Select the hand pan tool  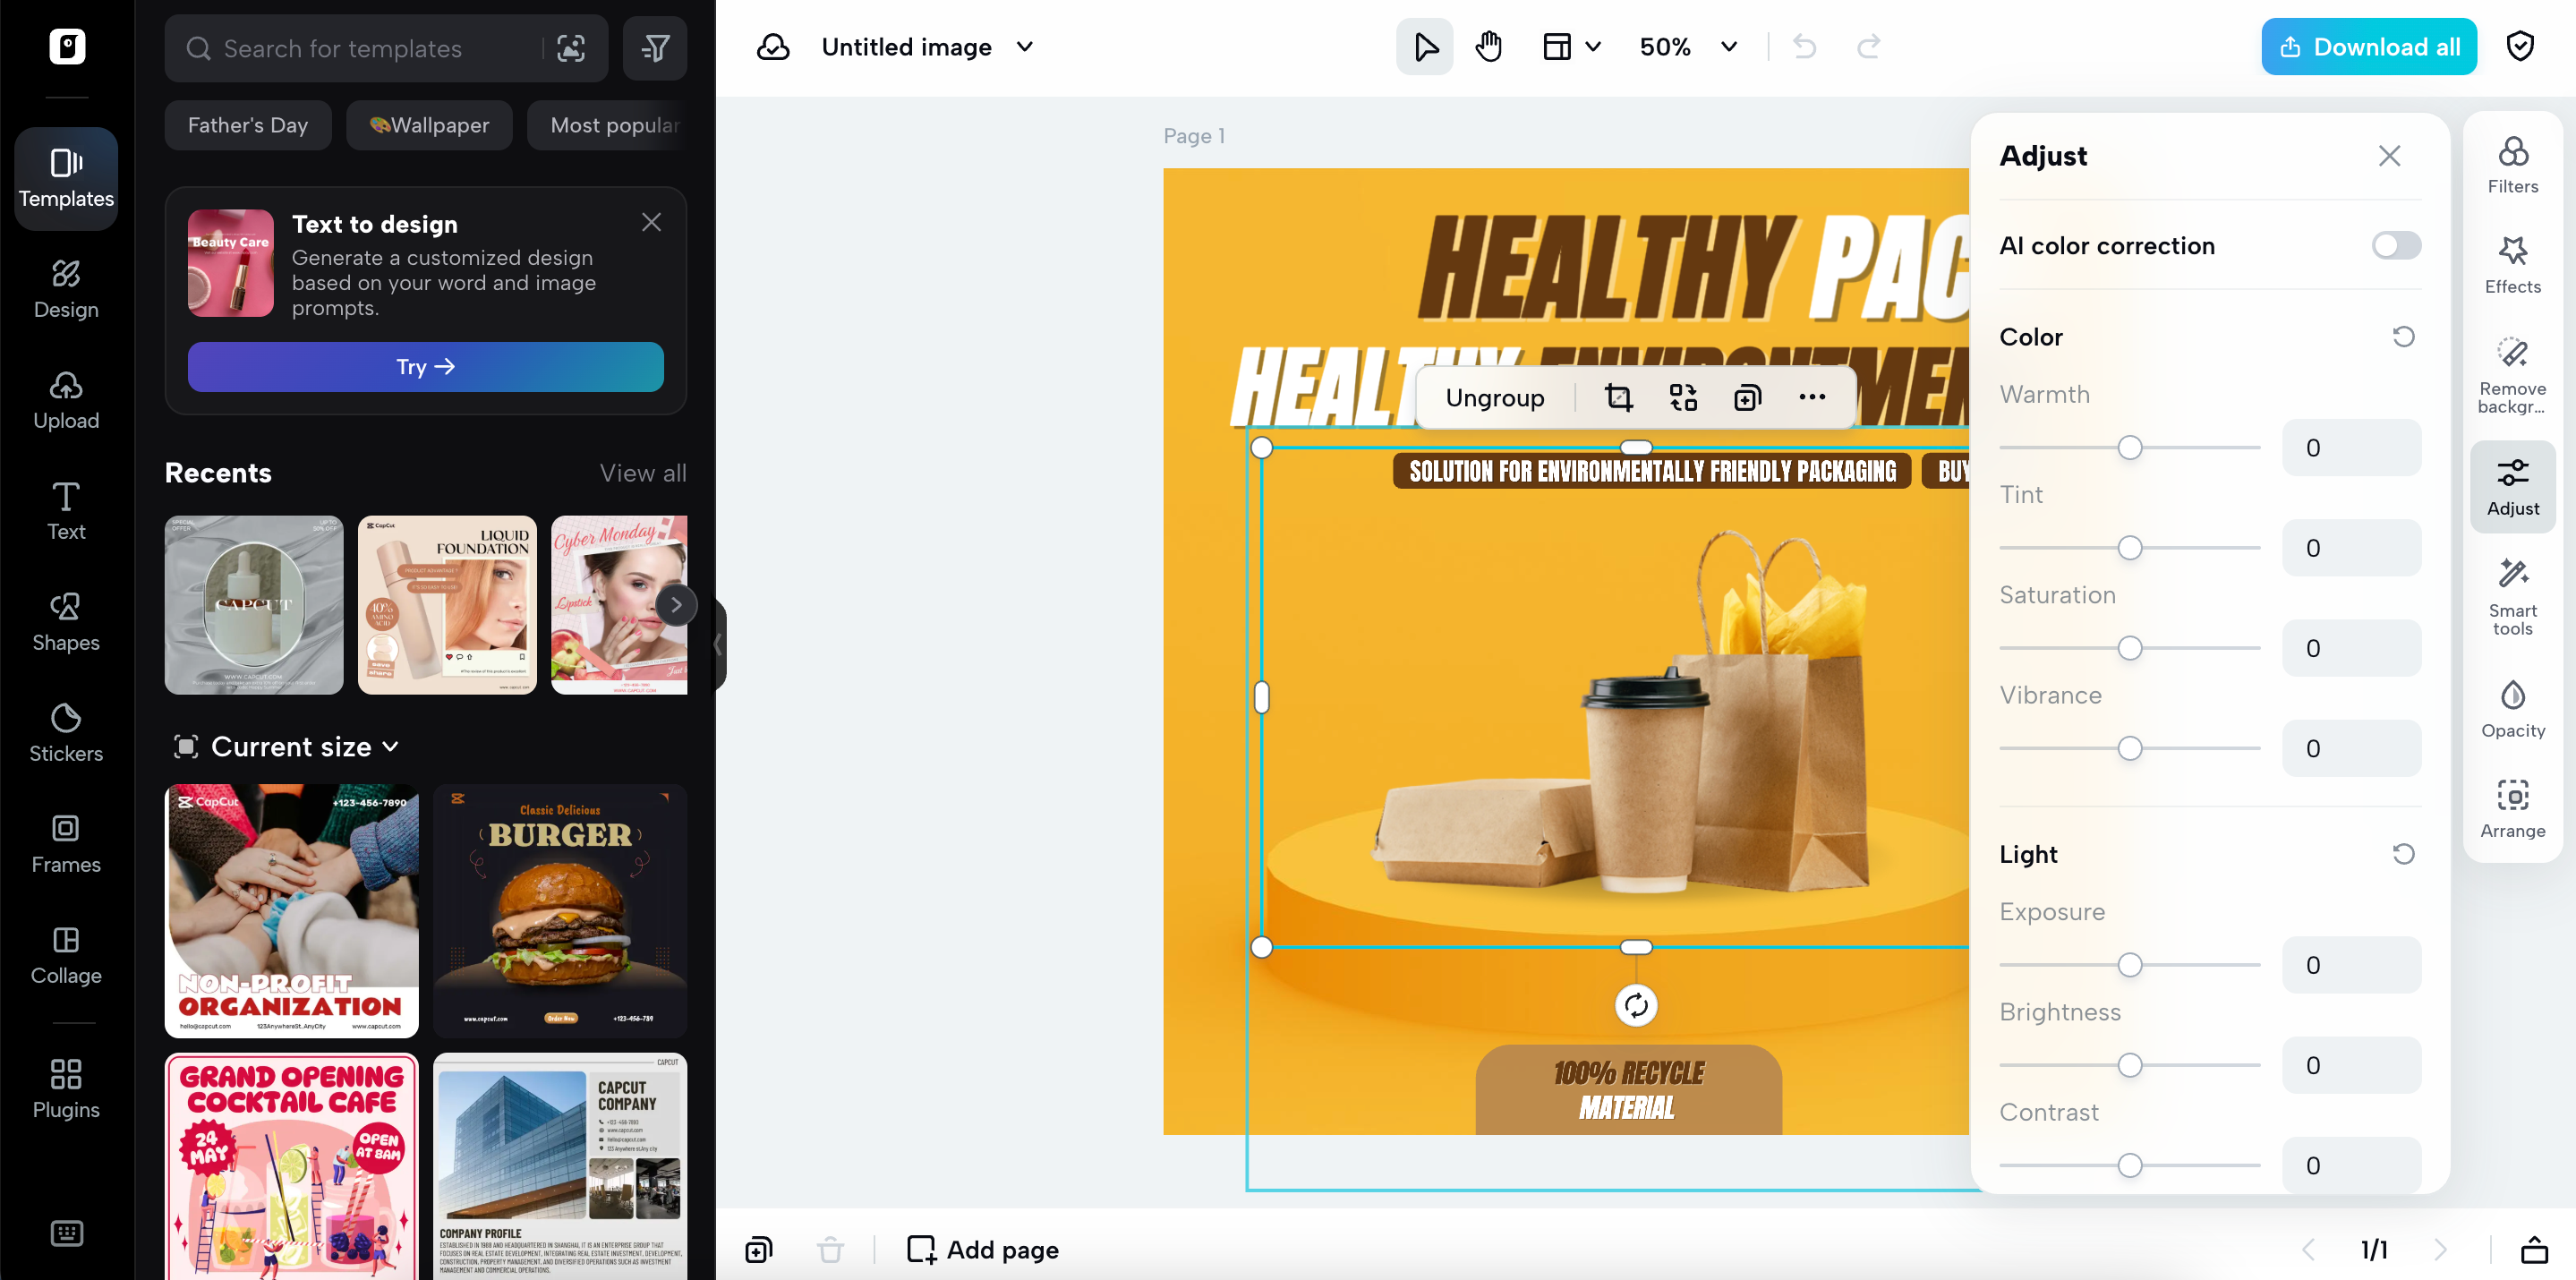coord(1489,47)
